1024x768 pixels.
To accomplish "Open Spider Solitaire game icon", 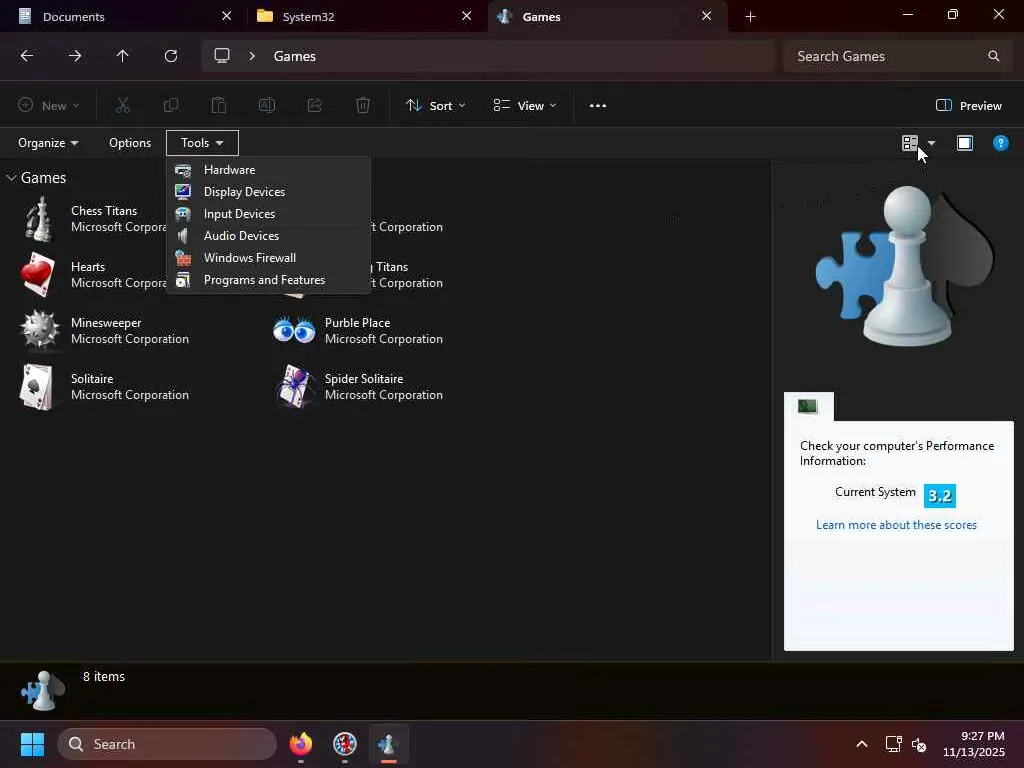I will pos(294,387).
